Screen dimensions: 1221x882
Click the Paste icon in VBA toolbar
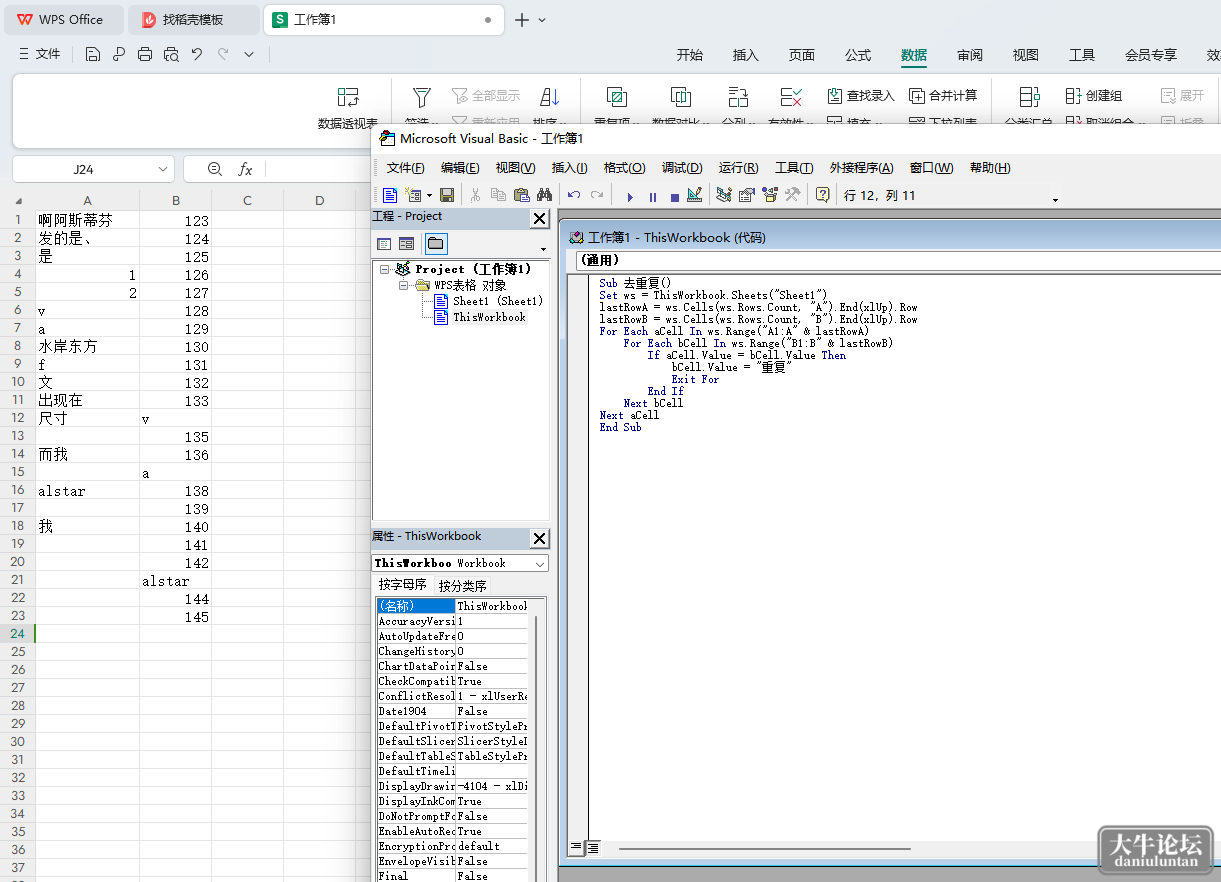(521, 195)
